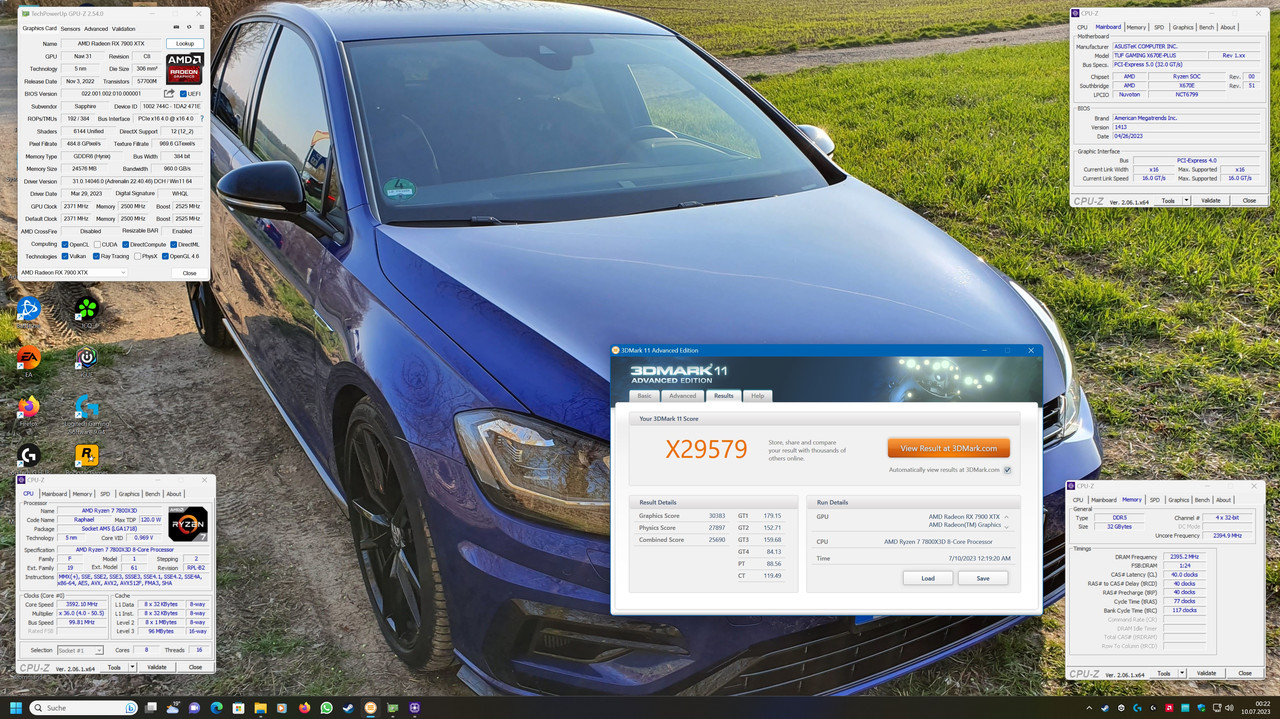The height and width of the screenshot is (719, 1280).
Task: Open the Tools dropdown arrow in the CPU-Z CPU window
Action: tap(132, 667)
